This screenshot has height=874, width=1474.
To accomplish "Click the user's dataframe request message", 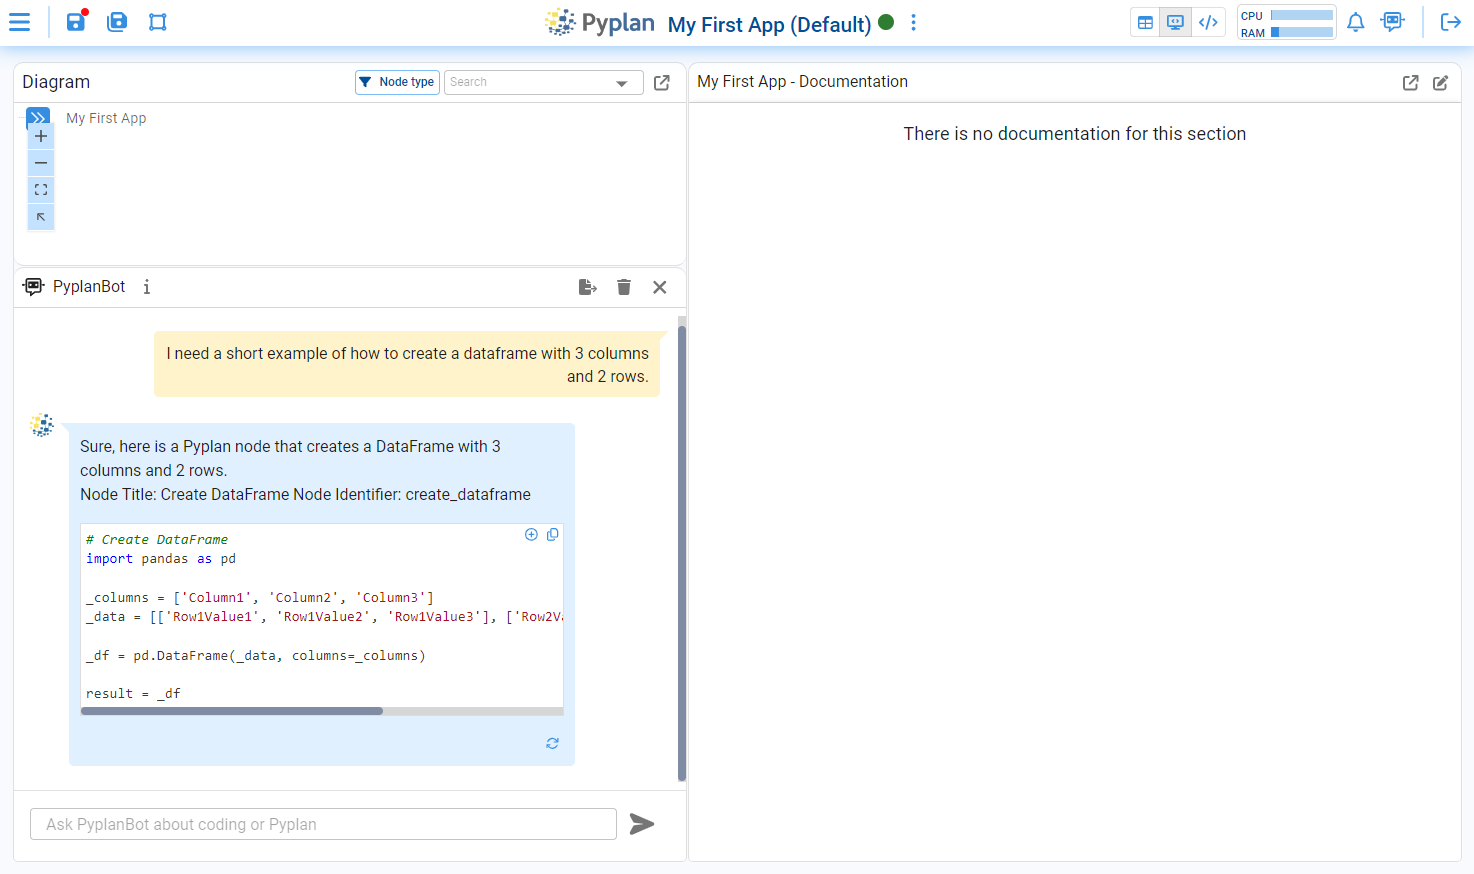I will click(407, 365).
